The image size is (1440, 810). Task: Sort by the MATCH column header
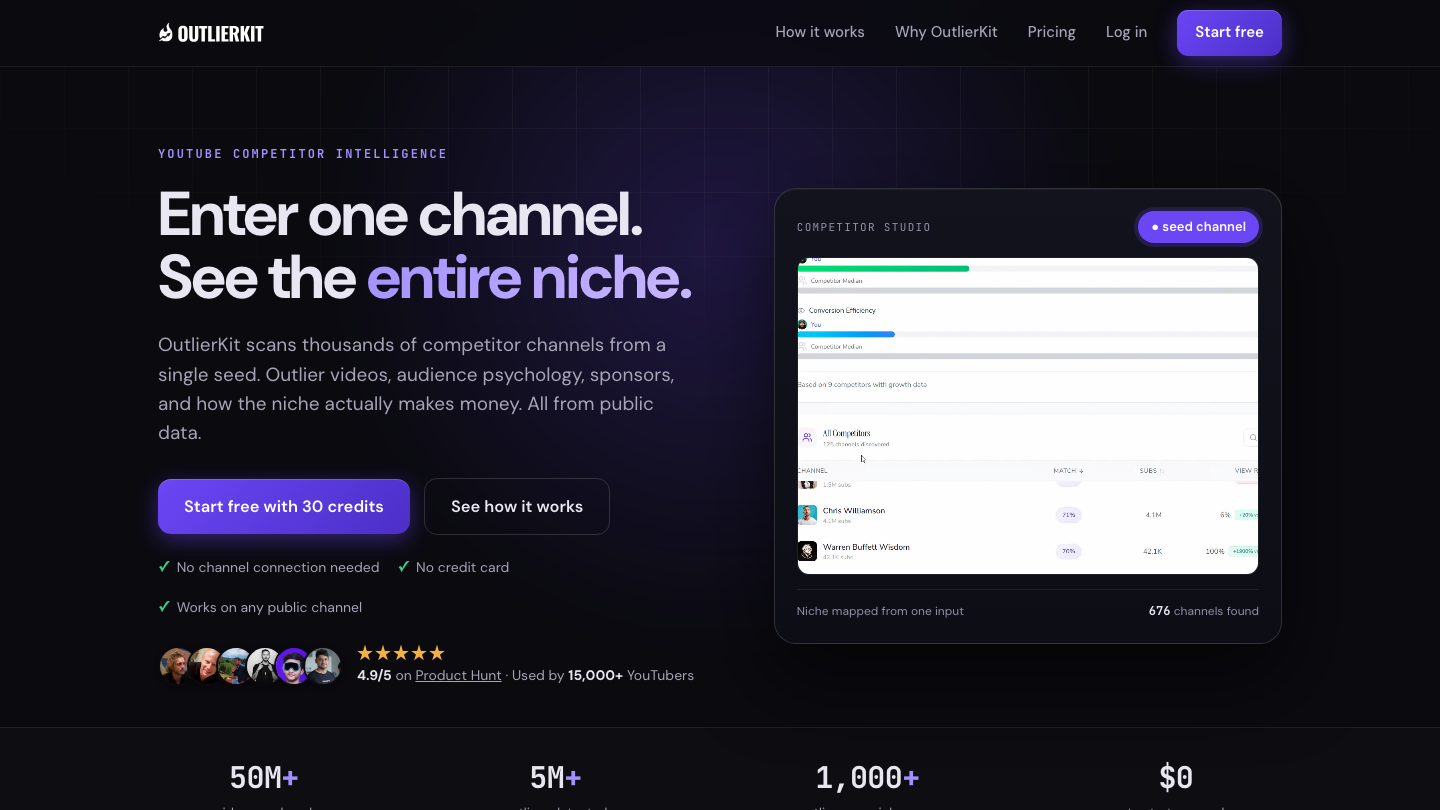coord(1068,470)
